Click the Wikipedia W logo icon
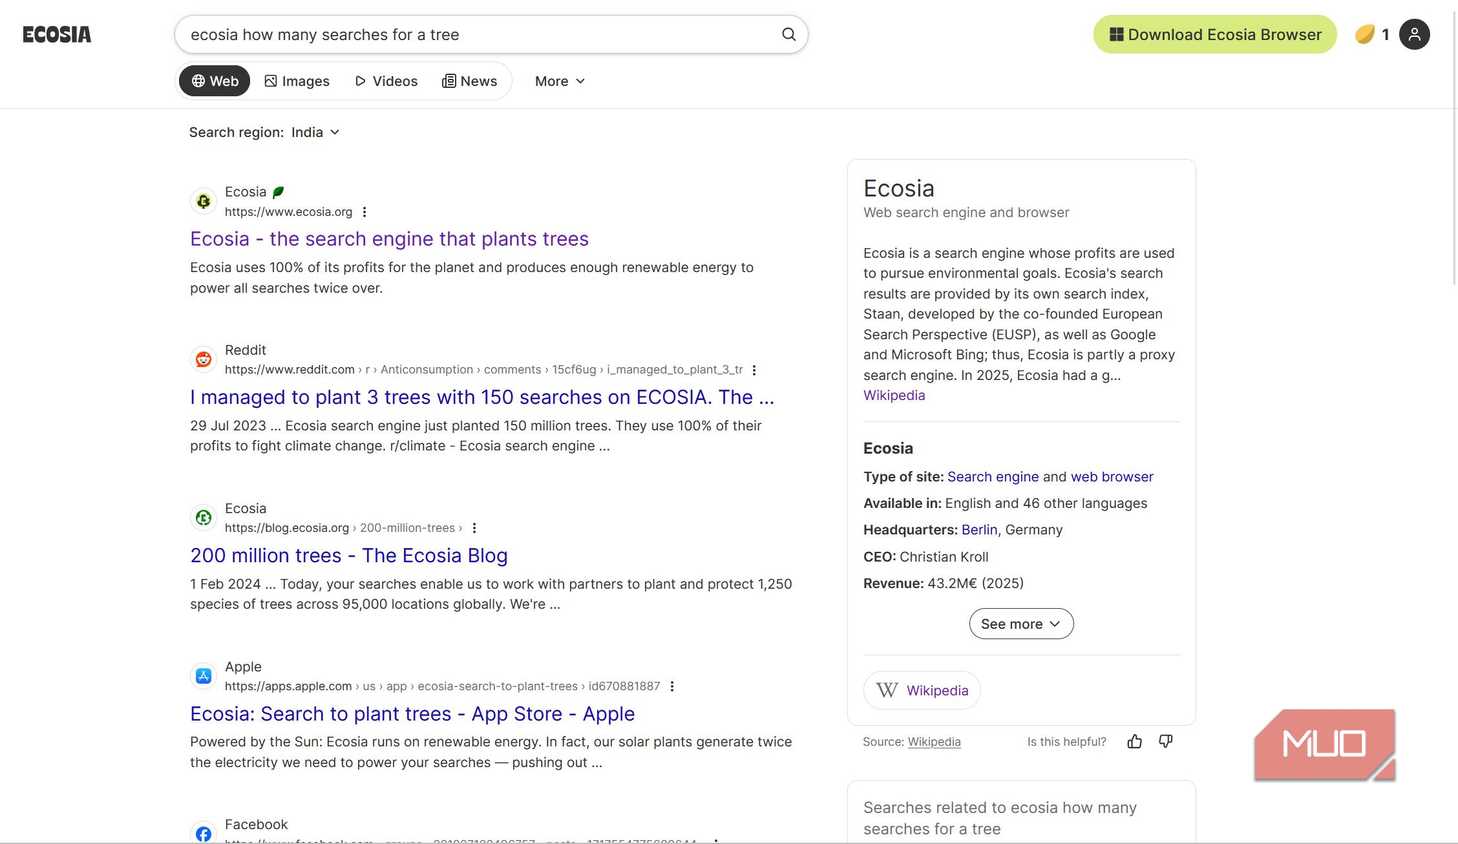Screen dimensions: 1458x844 [x=887, y=690]
